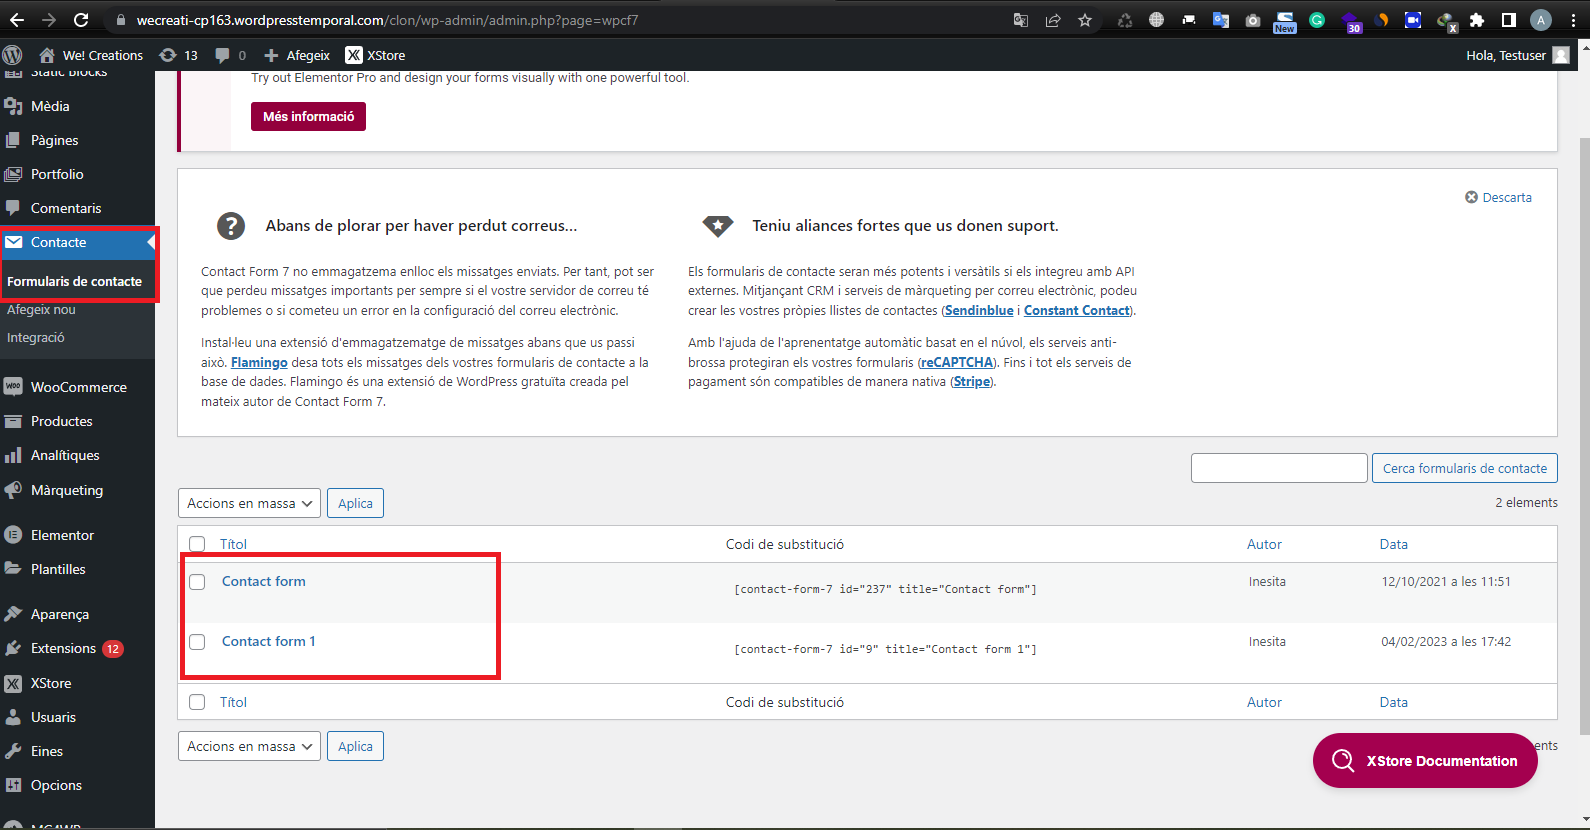
Task: Open the WooCommerce sidebar menu
Action: click(77, 387)
